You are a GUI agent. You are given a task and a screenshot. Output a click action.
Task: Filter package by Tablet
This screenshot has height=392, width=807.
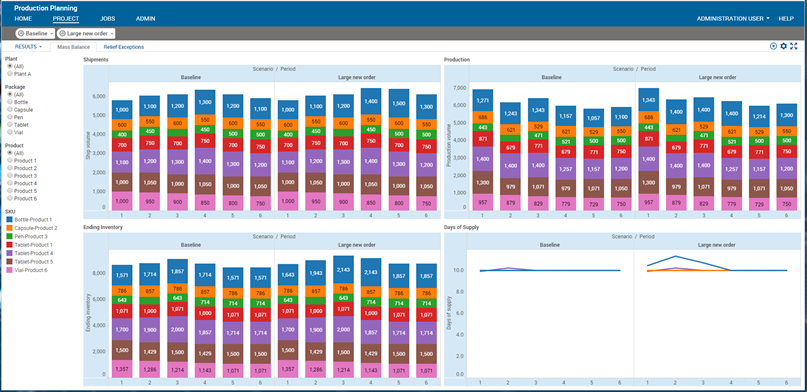click(10, 124)
